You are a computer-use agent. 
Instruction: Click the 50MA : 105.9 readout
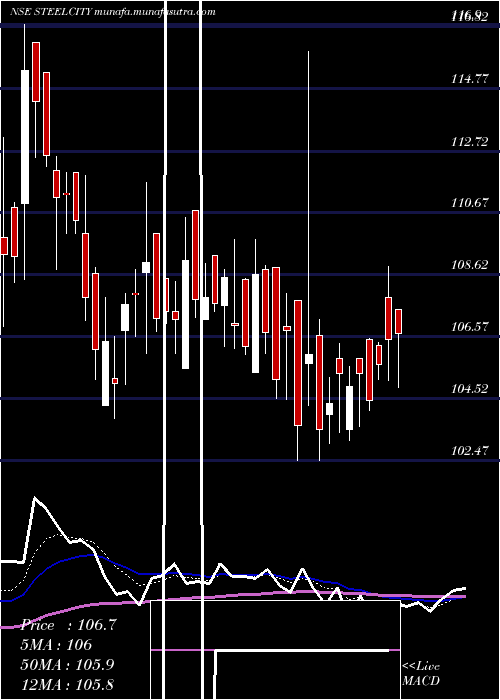pyautogui.click(x=67, y=665)
